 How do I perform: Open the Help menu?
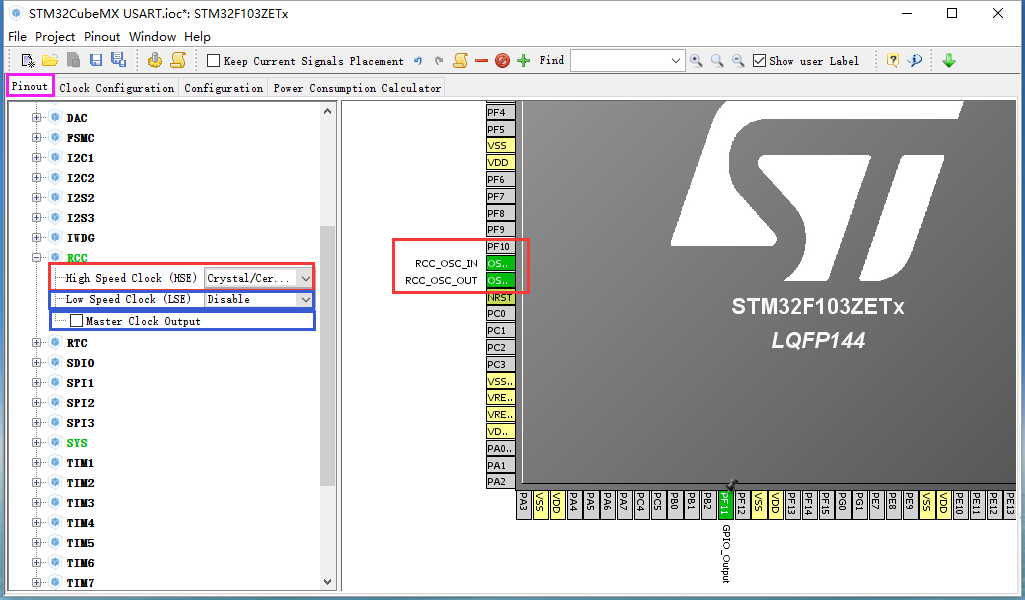click(x=197, y=37)
